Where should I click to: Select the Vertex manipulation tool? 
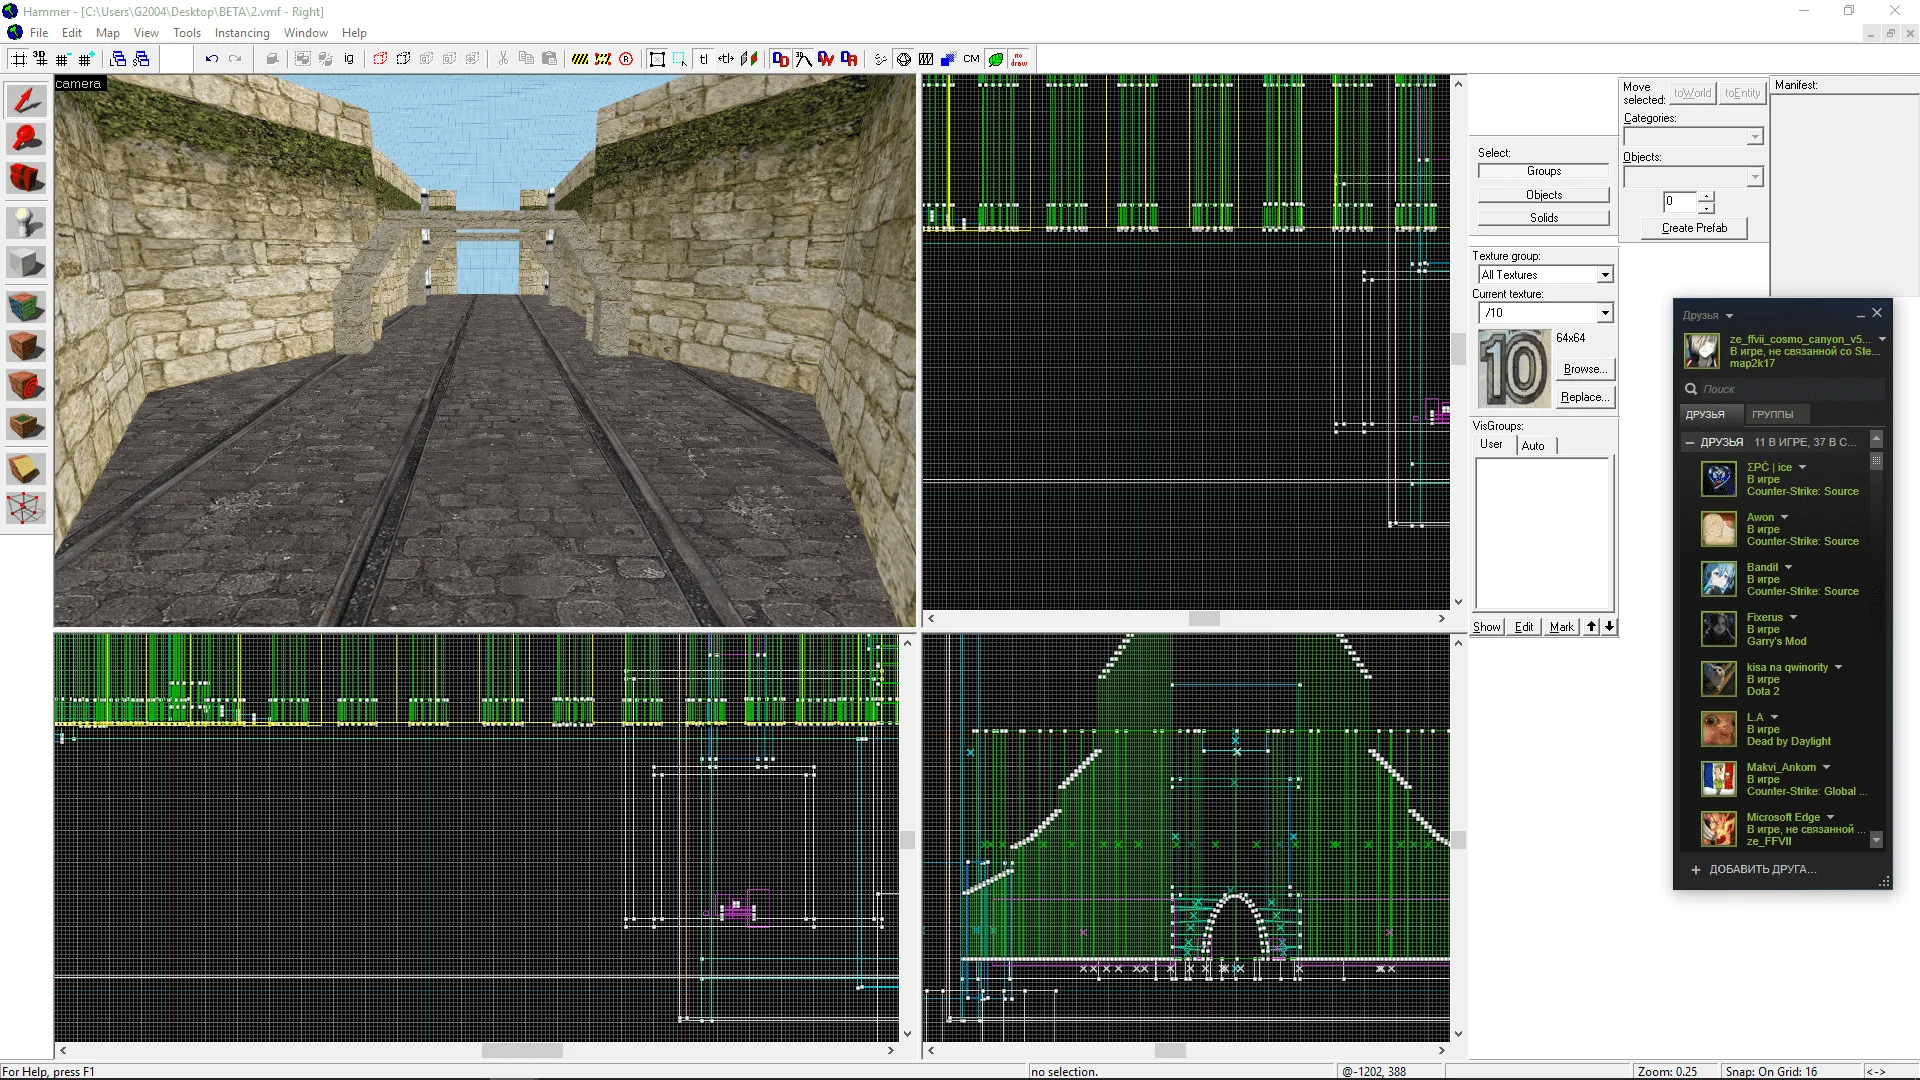[x=26, y=508]
